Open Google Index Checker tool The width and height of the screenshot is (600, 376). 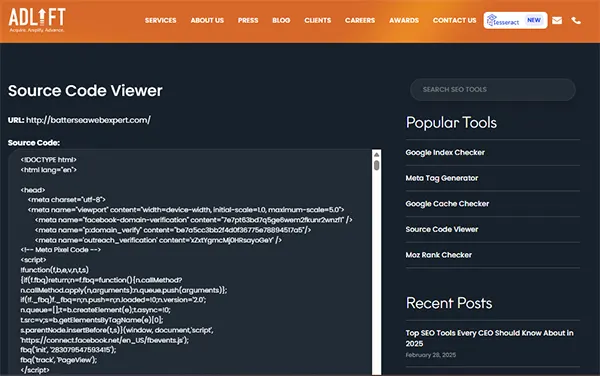click(445, 152)
